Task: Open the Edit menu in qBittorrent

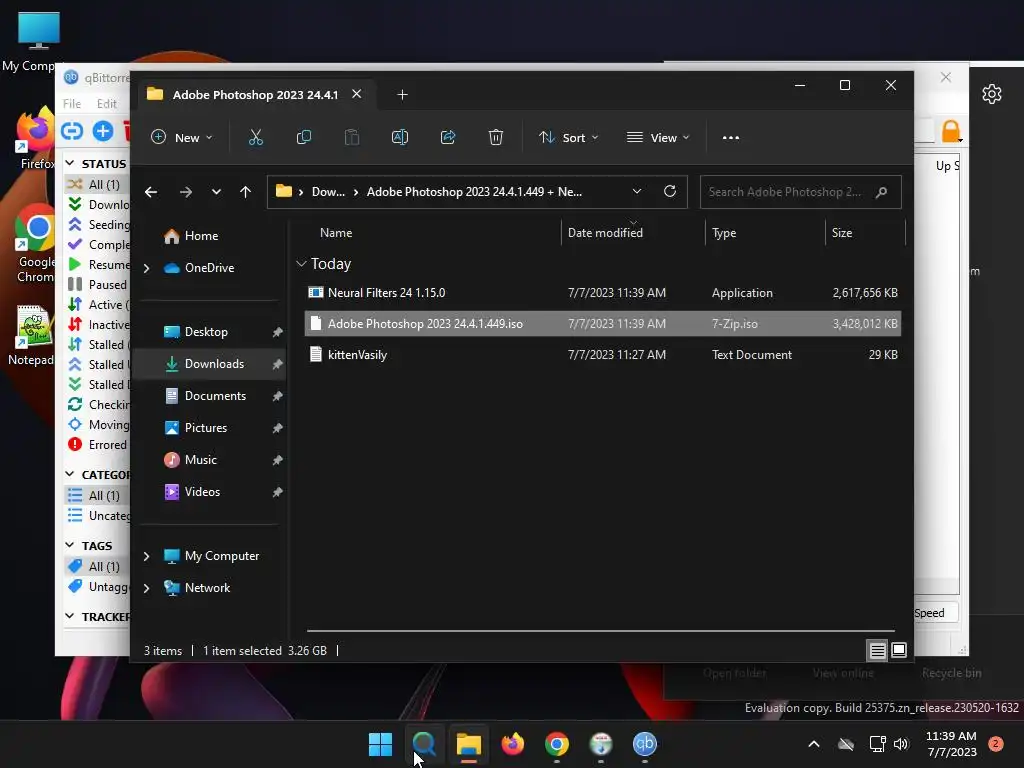Action: click(106, 104)
